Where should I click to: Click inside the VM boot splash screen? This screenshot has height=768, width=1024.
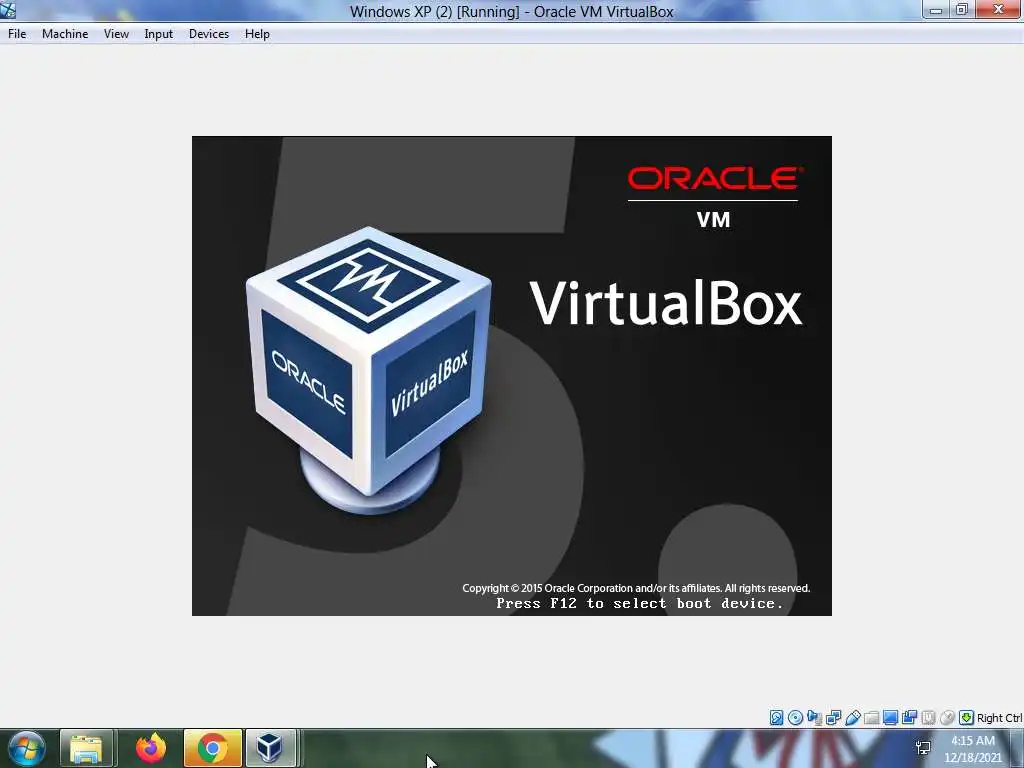point(511,376)
